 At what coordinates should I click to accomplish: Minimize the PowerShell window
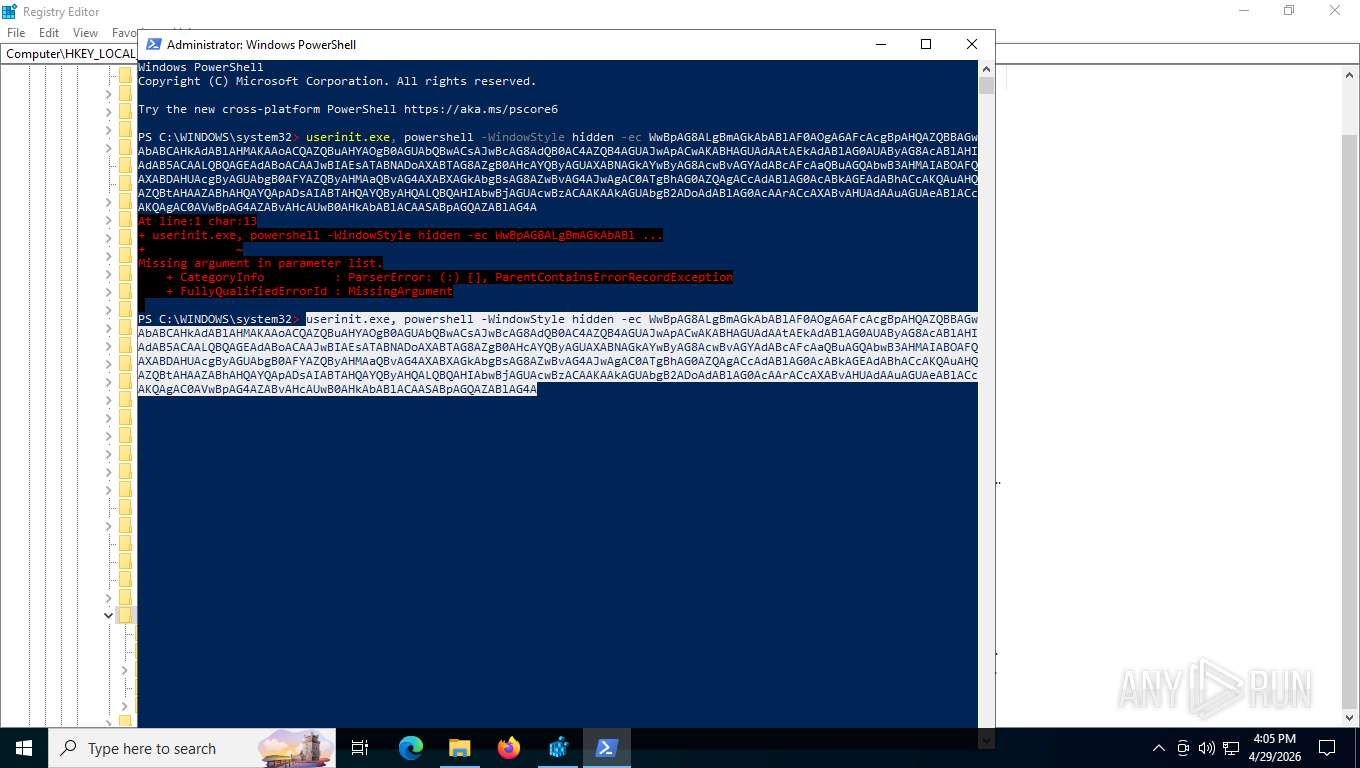[x=880, y=44]
